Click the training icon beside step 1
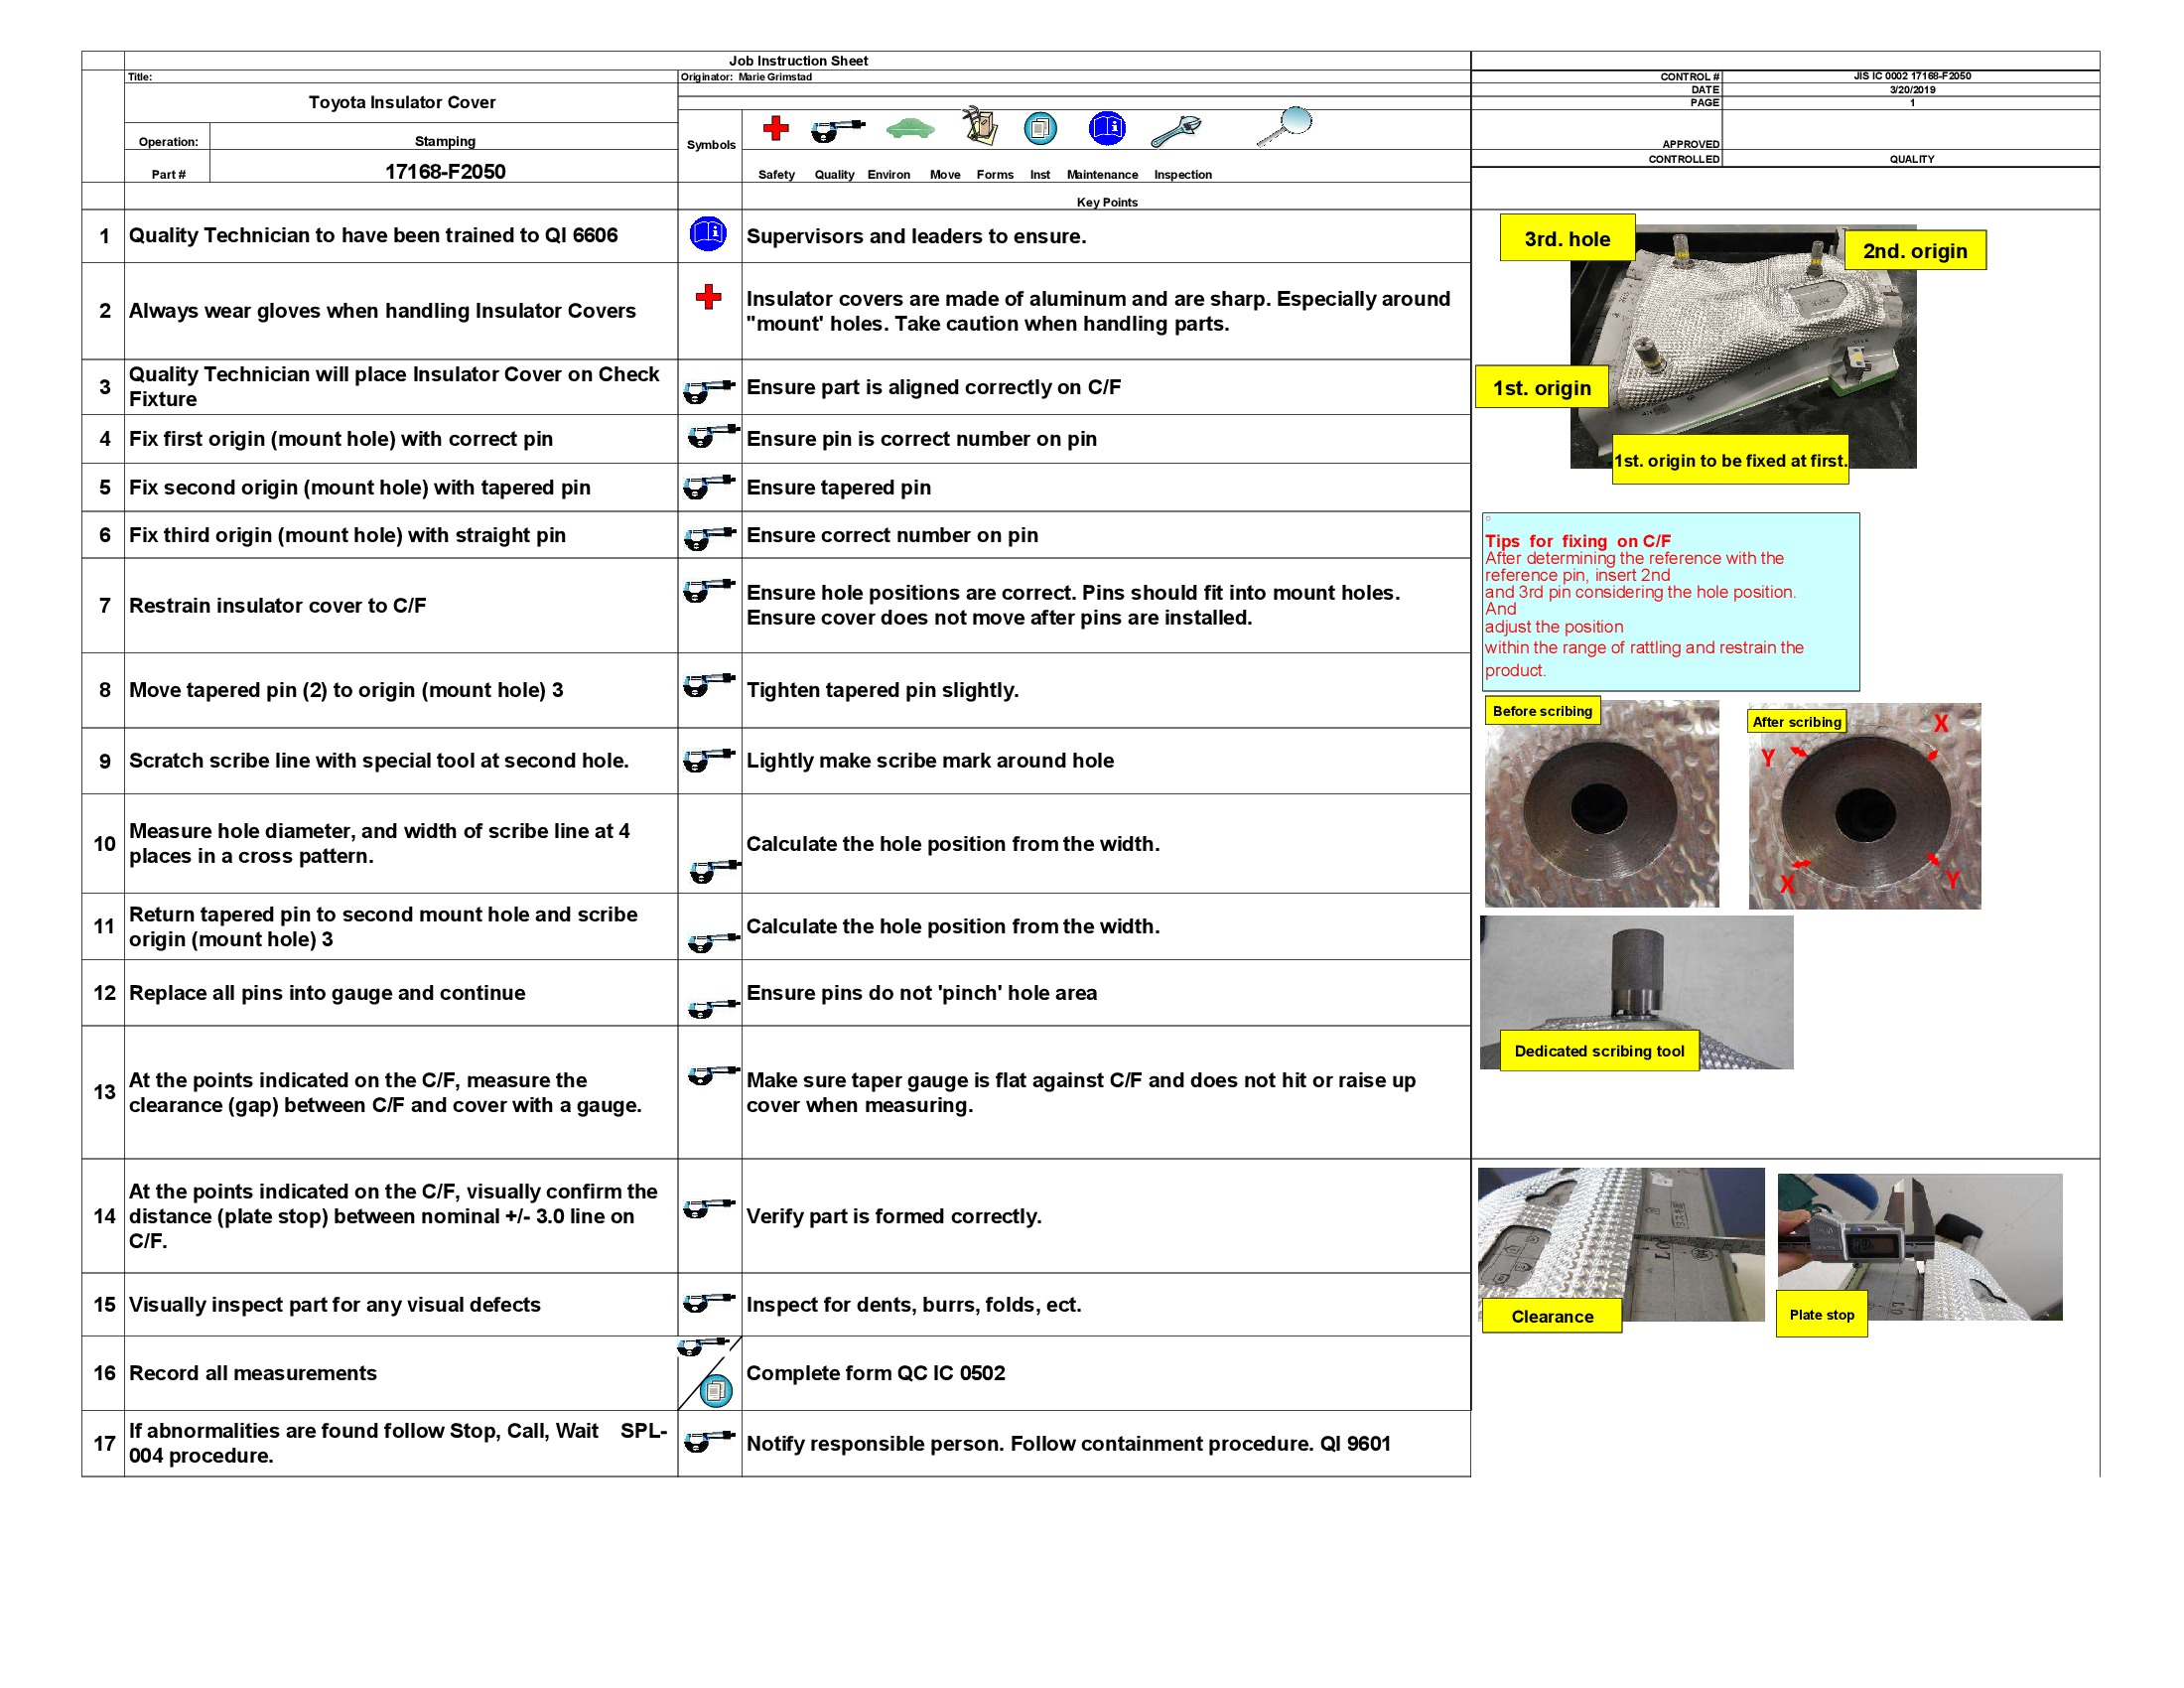Image resolution: width=2184 pixels, height=1688 pixels. 710,232
